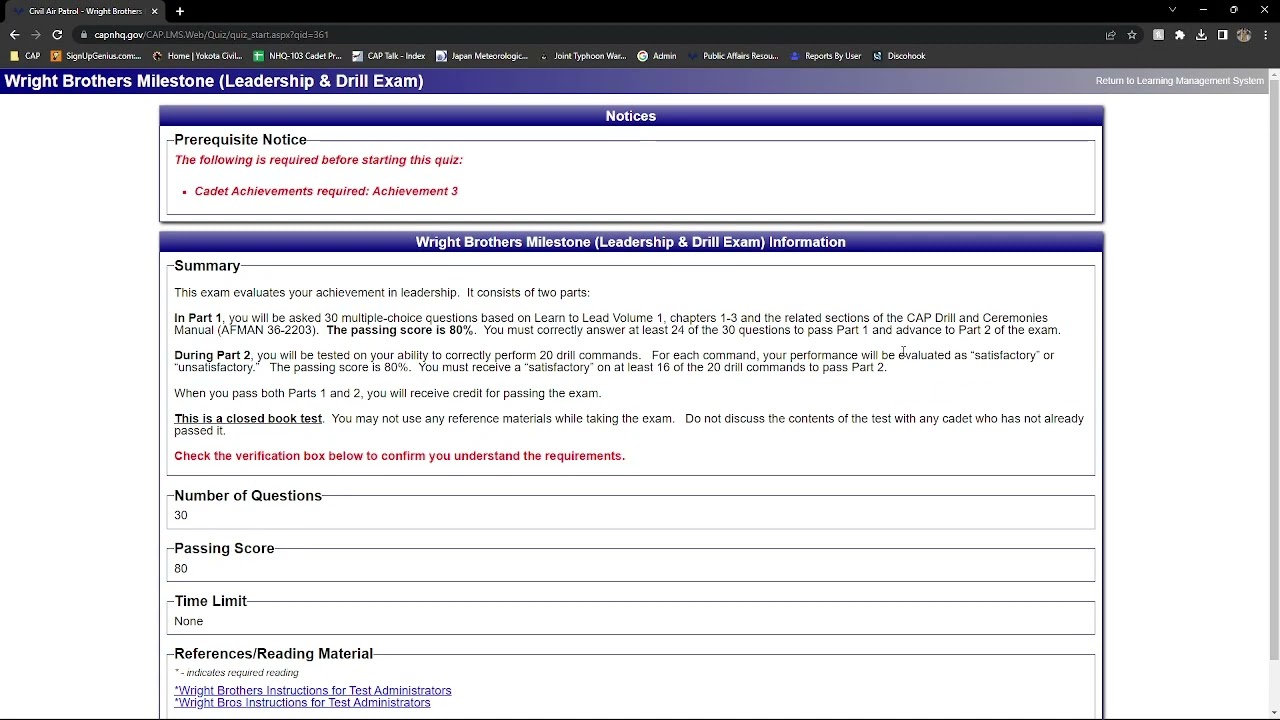Open Wright Brothers Instructions for Test Administrators link
The image size is (1280, 720).
(x=313, y=691)
